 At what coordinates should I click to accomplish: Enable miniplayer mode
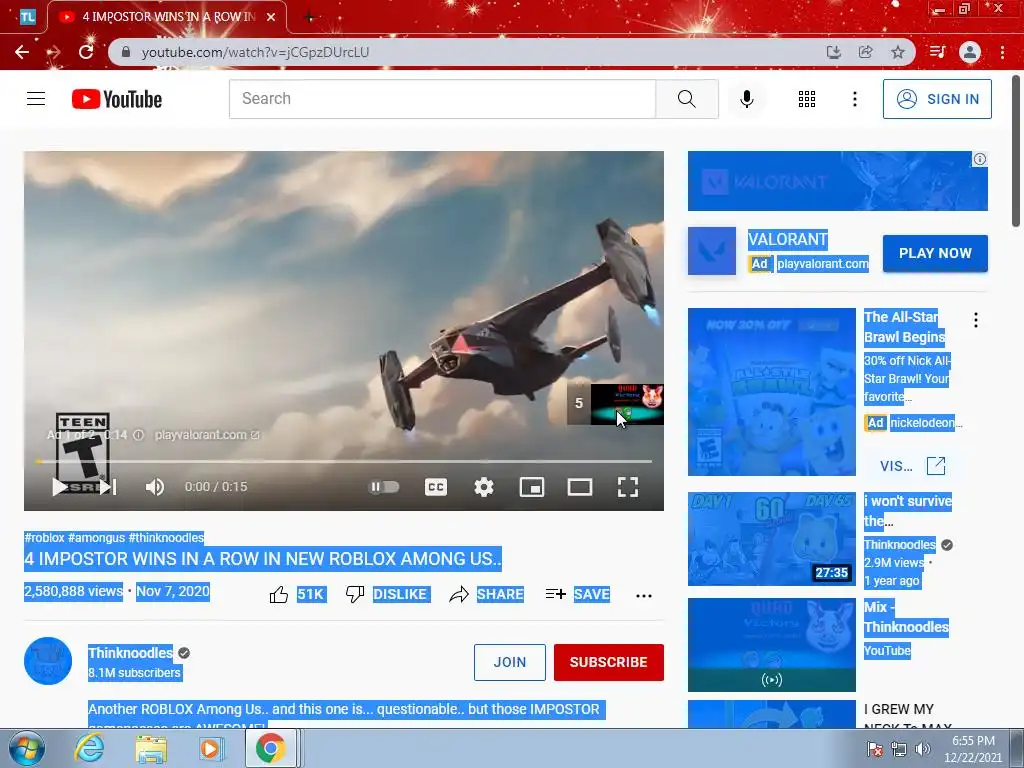click(532, 487)
